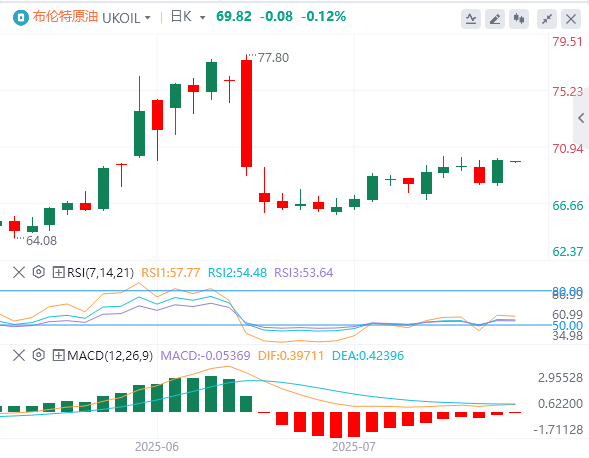The width and height of the screenshot is (589, 458).
Task: Open RSI indicator settings gear
Action: point(39,272)
